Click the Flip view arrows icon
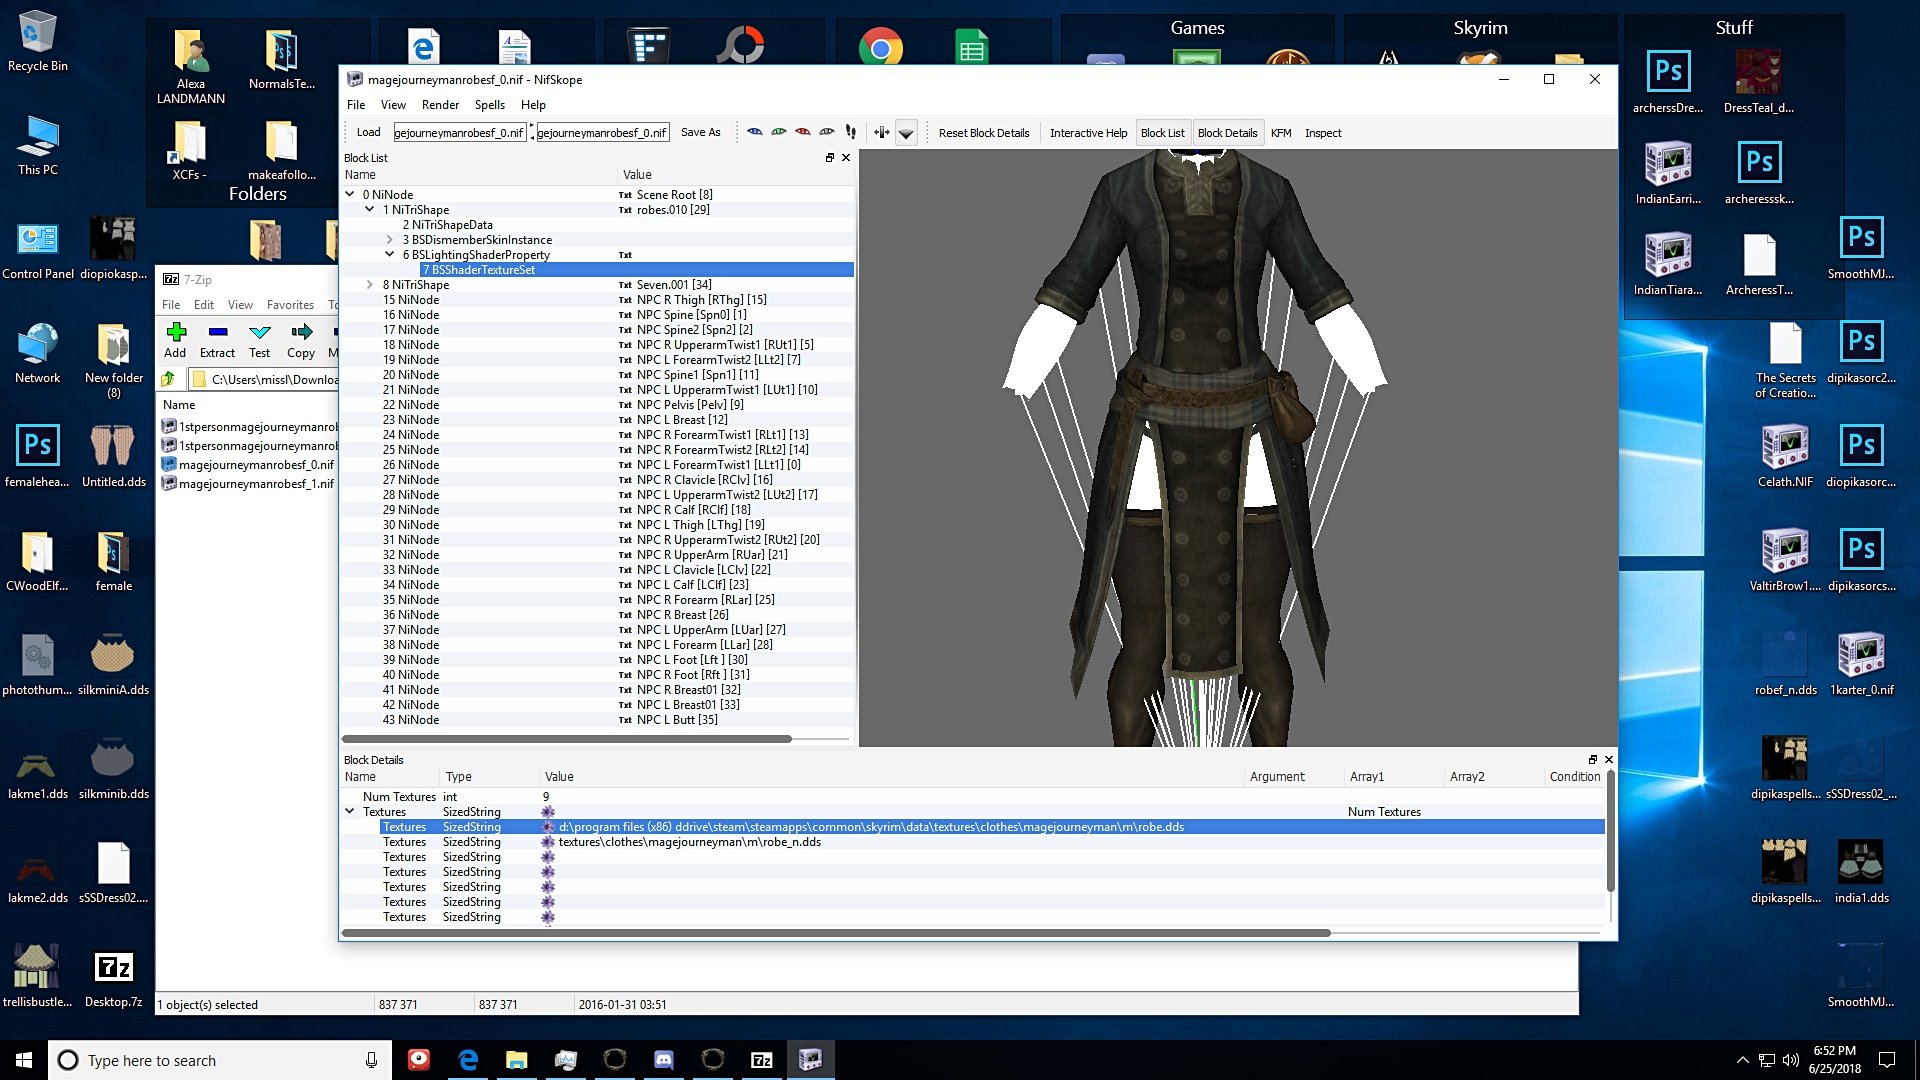 pos(881,132)
